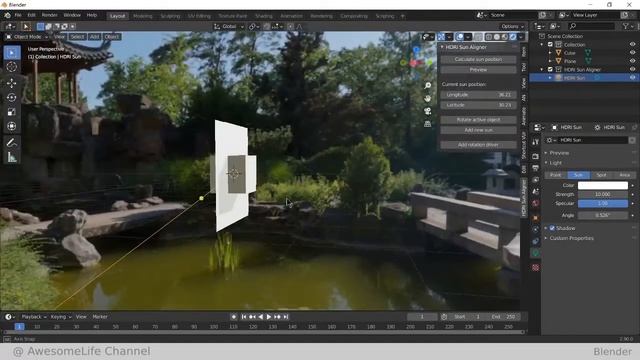
Task: Select the Select Box tool in toolbar
Action: (11, 53)
